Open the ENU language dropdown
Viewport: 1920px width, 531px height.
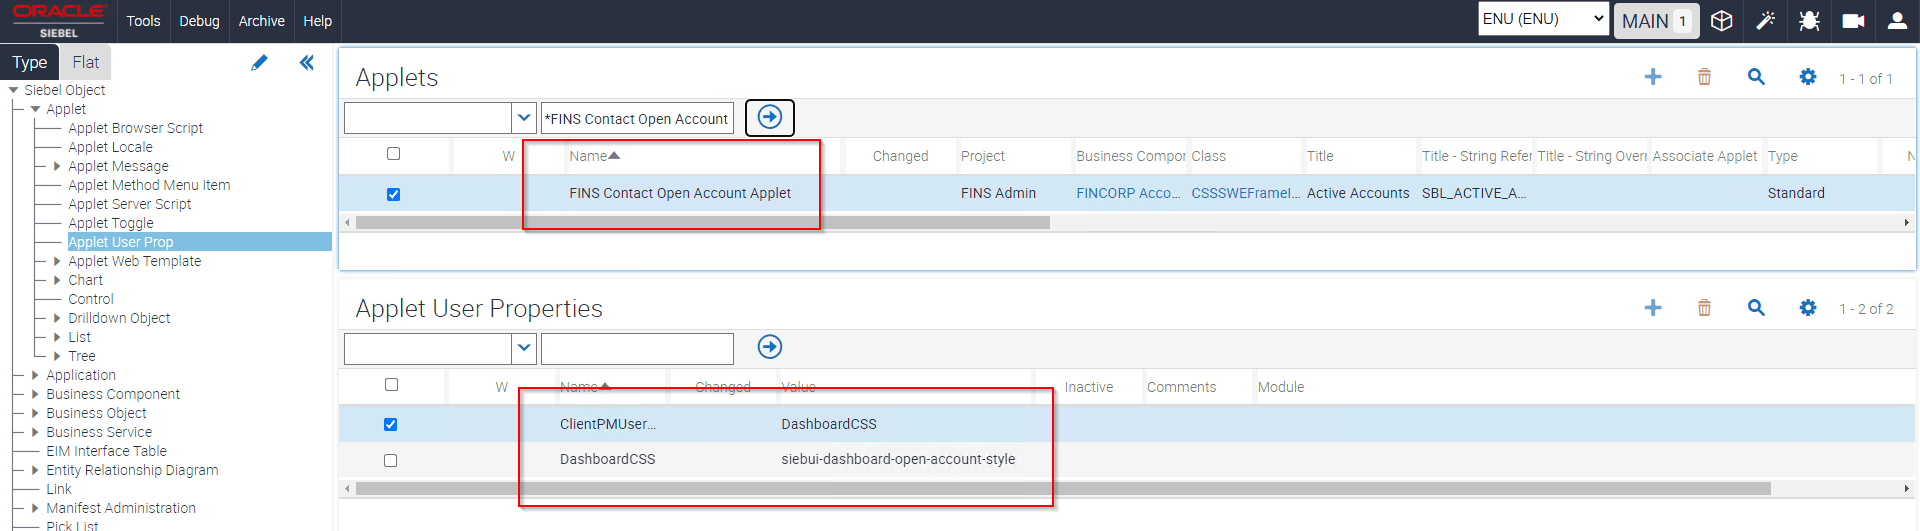point(1543,19)
